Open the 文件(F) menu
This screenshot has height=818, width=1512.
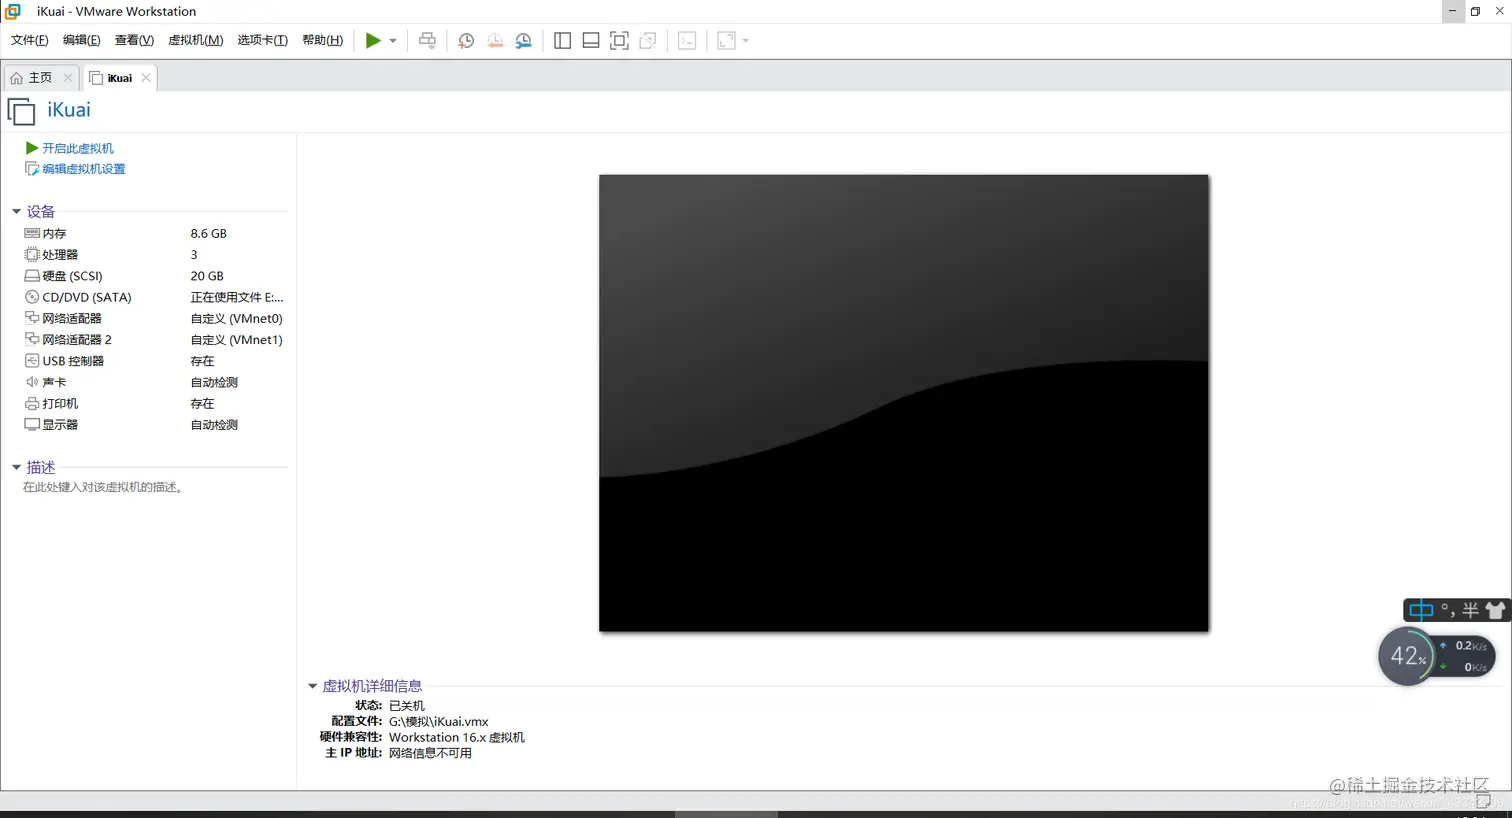tap(29, 40)
